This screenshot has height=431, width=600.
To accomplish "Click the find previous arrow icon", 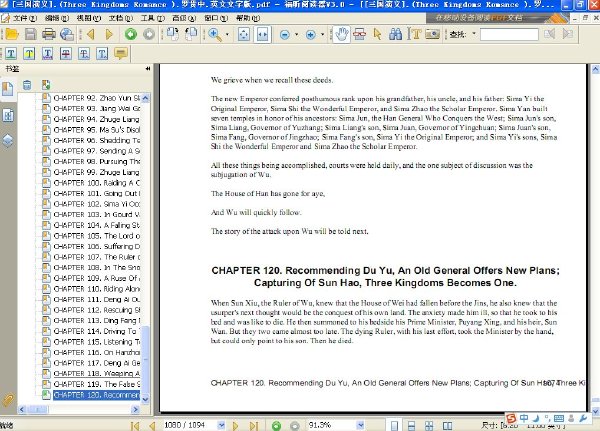I will [x=550, y=34].
